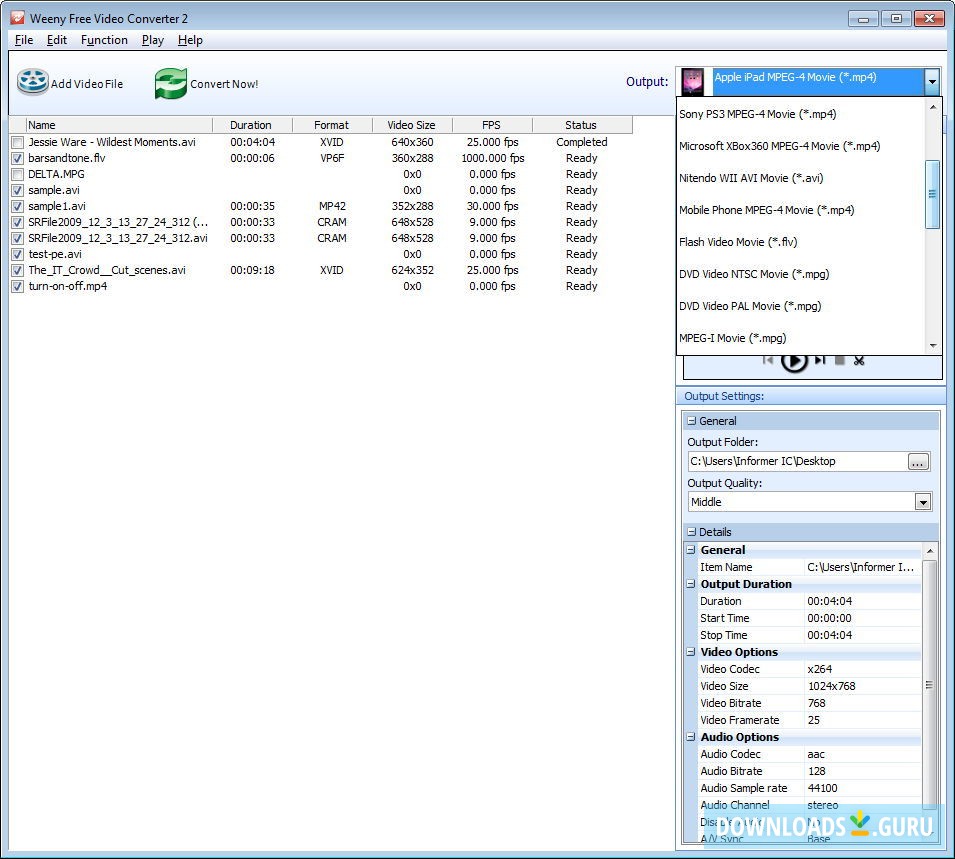Click the green Convert Now arrows icon

coord(171,84)
